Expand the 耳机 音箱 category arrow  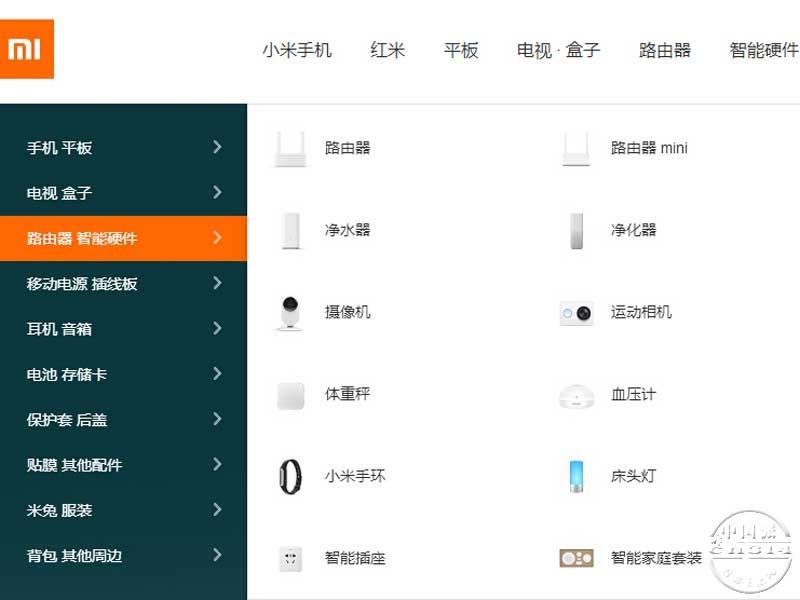(217, 328)
